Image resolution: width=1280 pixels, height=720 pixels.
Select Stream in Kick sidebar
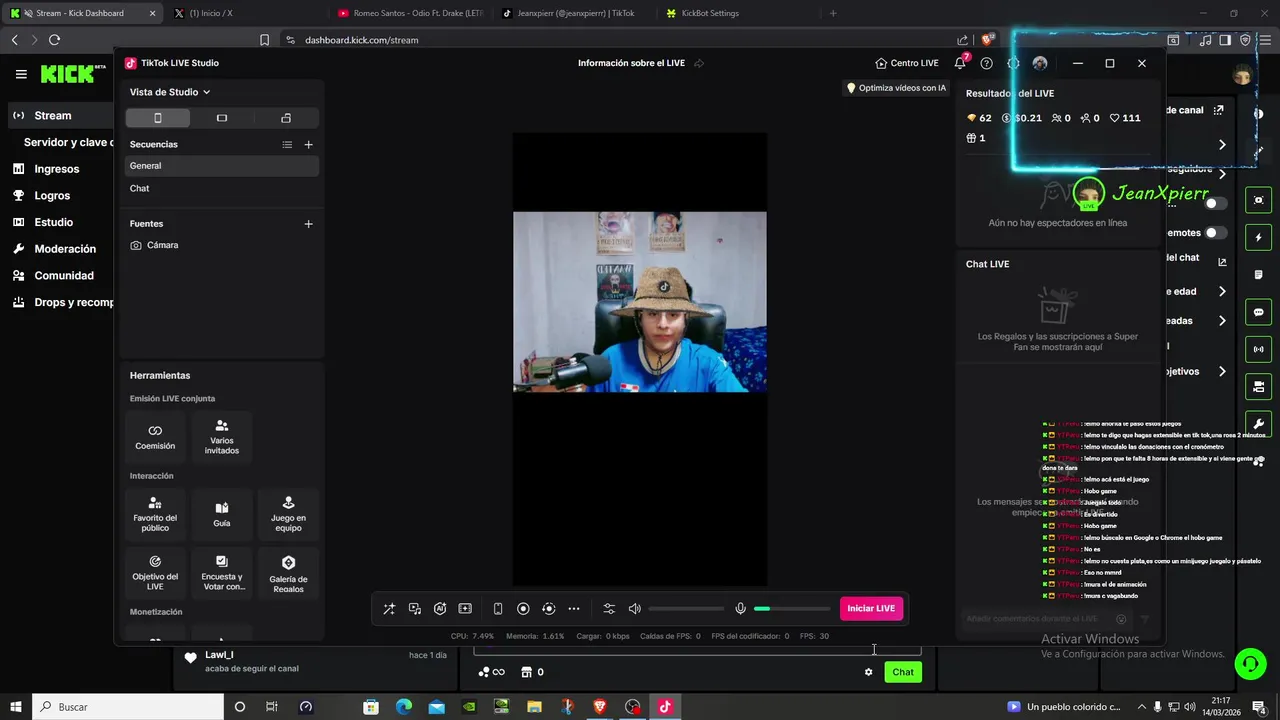coord(60,116)
